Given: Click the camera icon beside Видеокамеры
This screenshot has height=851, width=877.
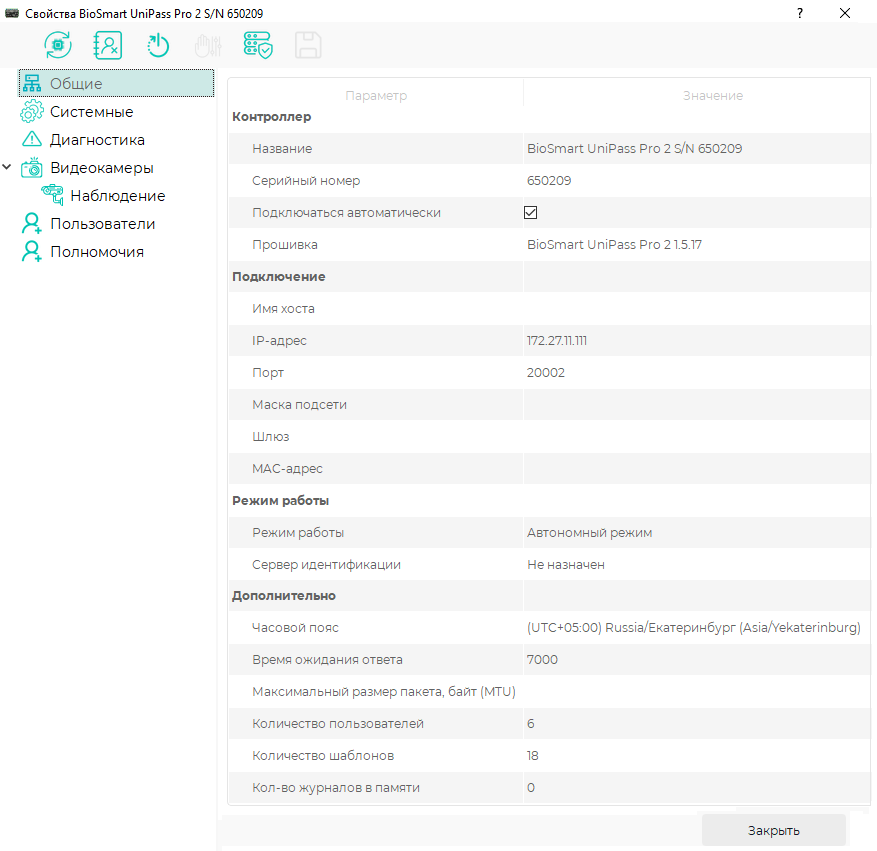Looking at the screenshot, I should (x=32, y=167).
